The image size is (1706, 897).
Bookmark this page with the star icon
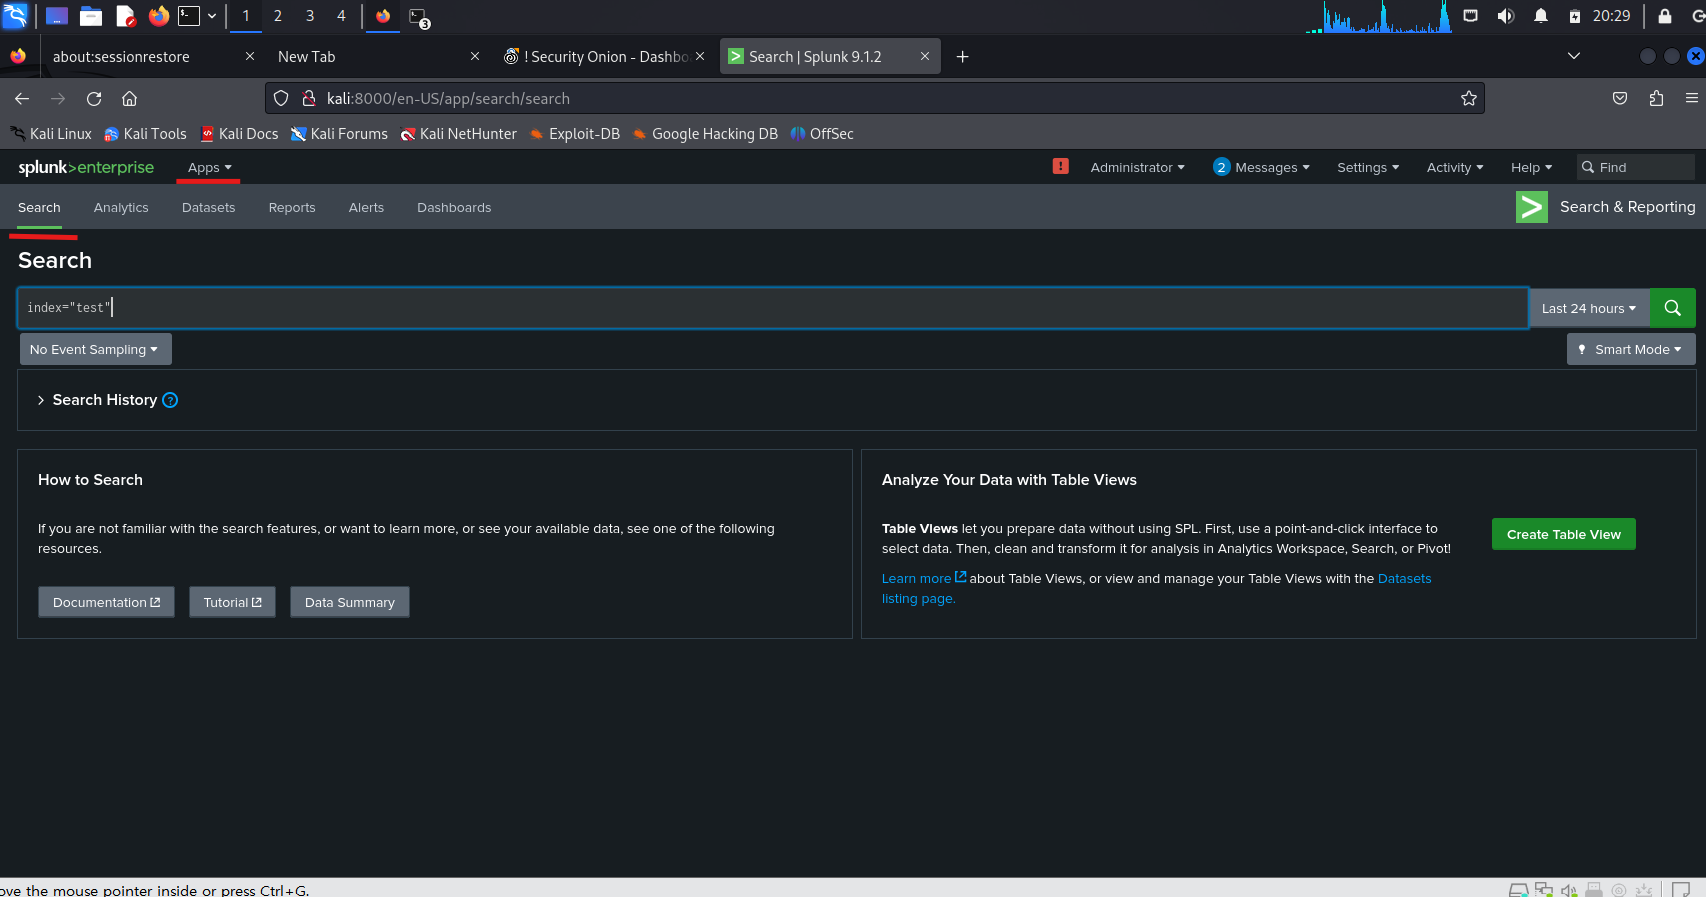click(x=1469, y=98)
